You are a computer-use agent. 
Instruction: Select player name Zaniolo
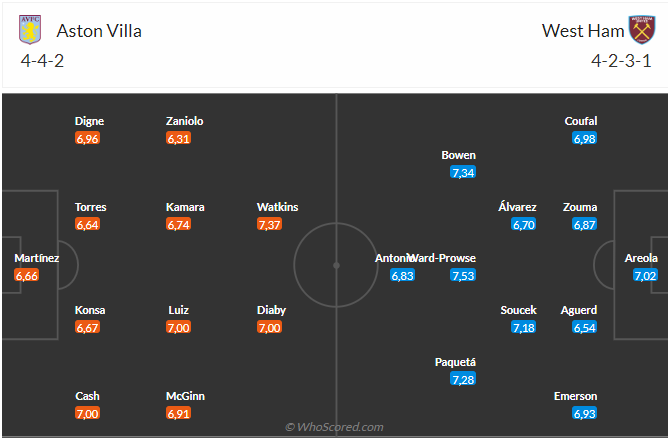click(185, 121)
